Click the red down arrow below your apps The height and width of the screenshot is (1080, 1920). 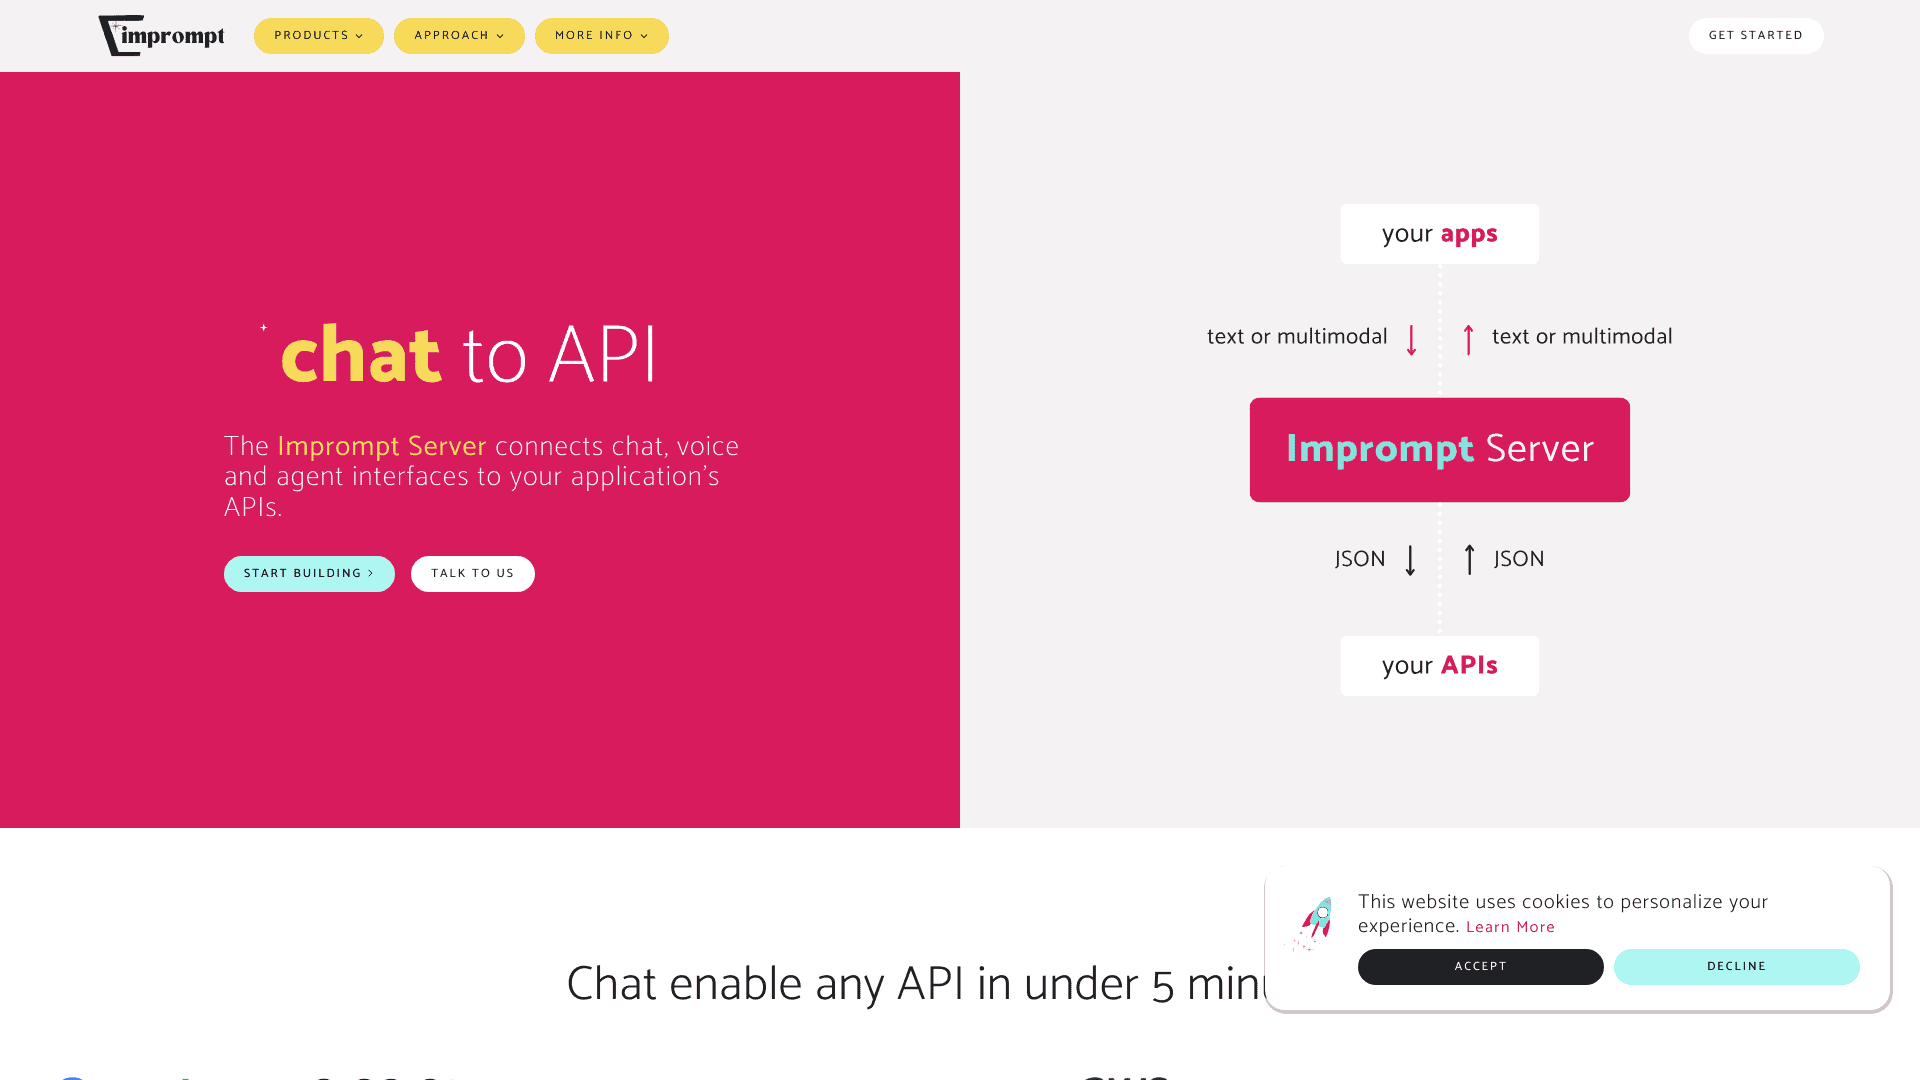[x=1411, y=339]
